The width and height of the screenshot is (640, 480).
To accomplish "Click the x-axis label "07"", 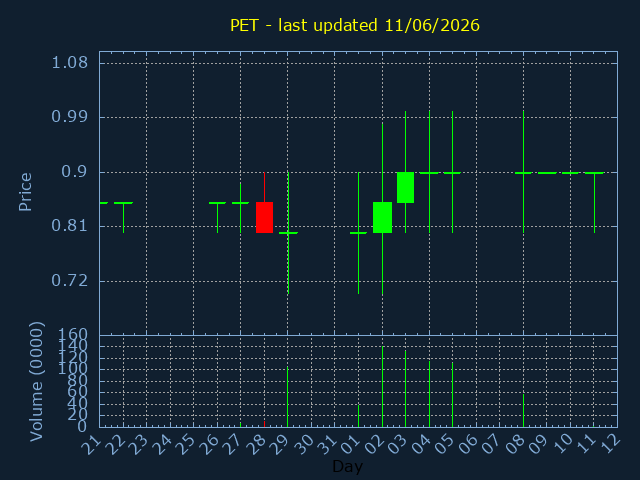I will point(492,445).
